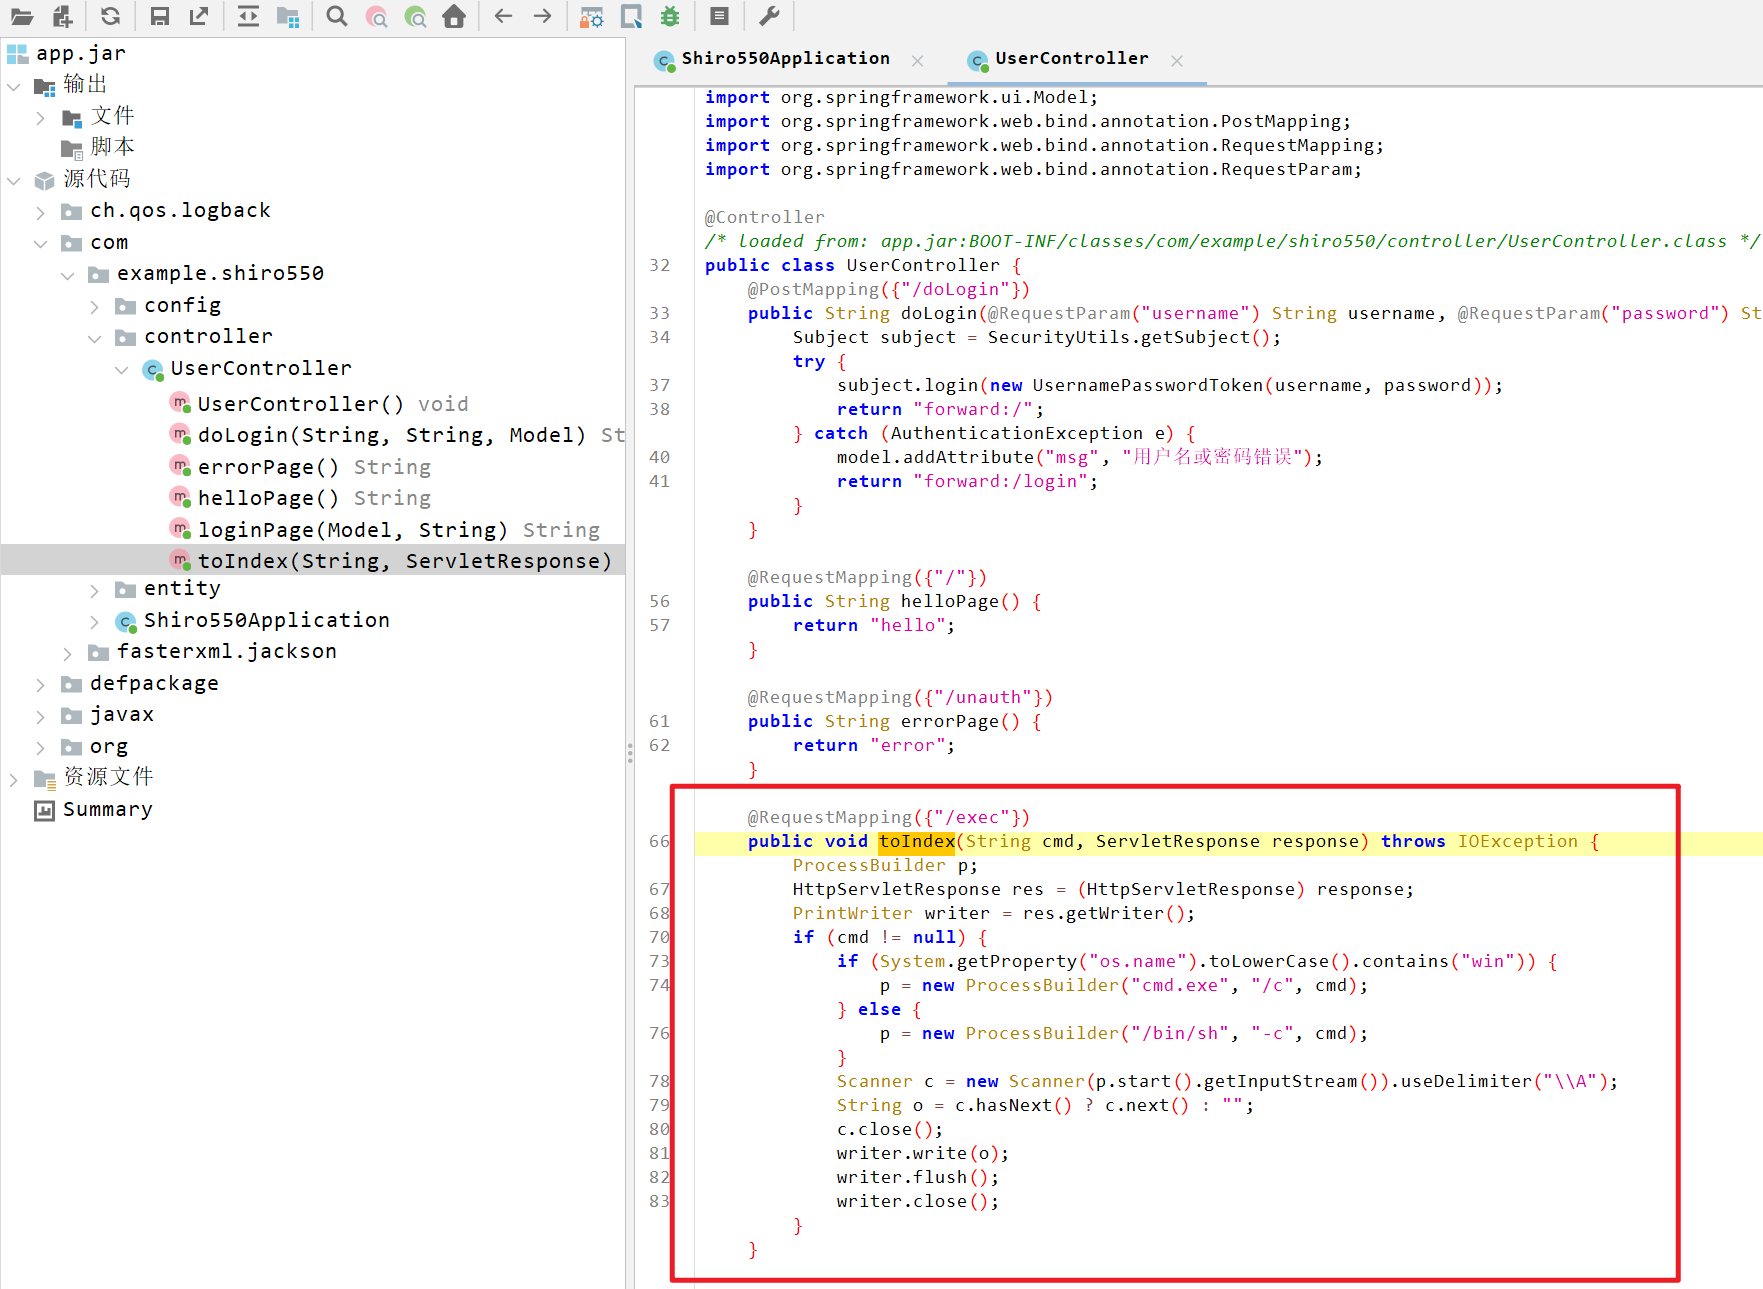The width and height of the screenshot is (1763, 1289).
Task: Click the green debugger bug icon
Action: coord(670,16)
